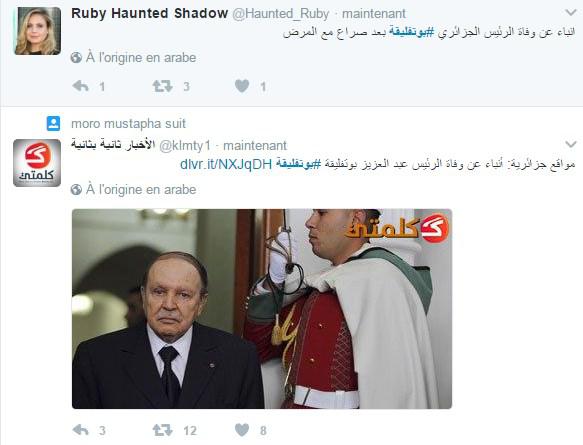Screen dimensions: 583x445
Task: Open Ruby Haunted Shadow display name
Action: pyautogui.click(x=149, y=13)
